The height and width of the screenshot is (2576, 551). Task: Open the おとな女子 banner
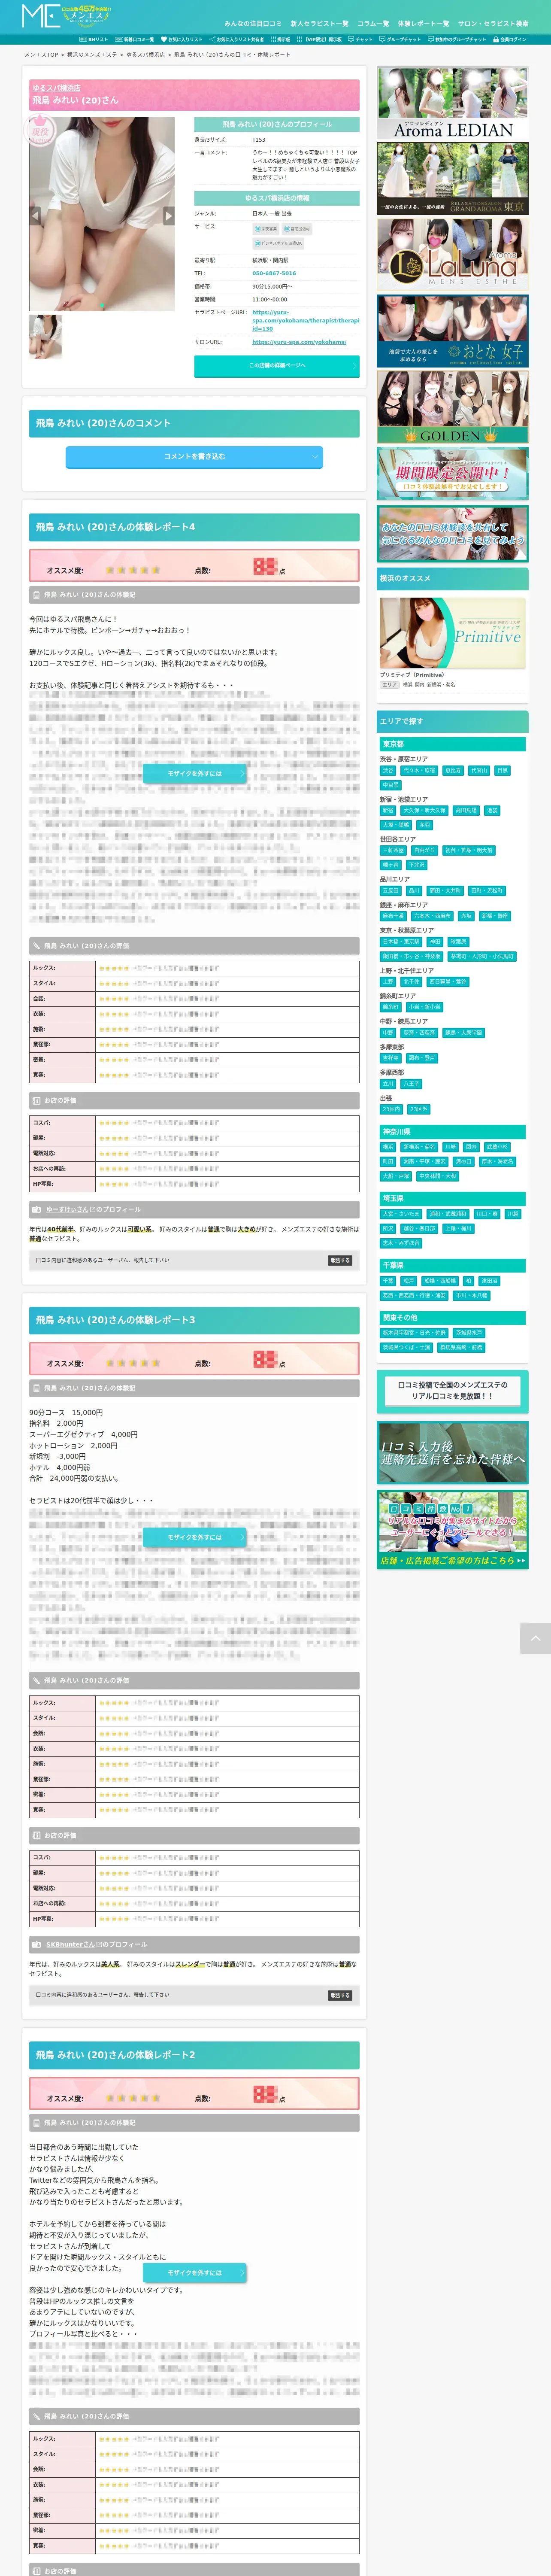(x=453, y=331)
